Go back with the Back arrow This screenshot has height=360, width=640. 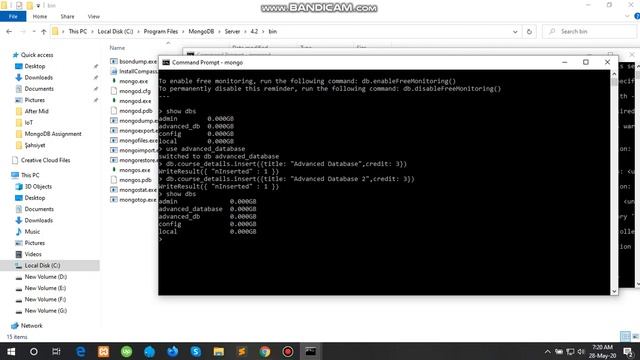tap(9, 31)
